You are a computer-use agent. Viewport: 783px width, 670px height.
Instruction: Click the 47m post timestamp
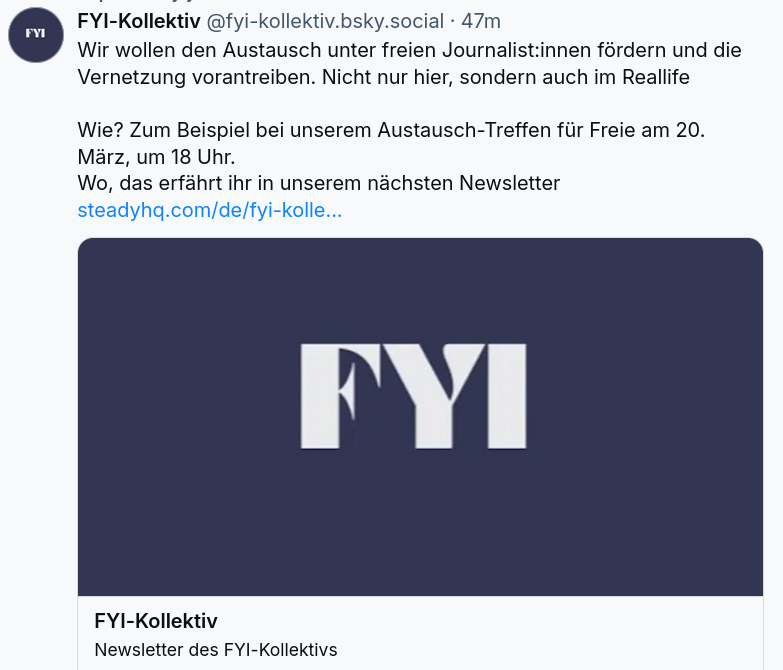pos(480,21)
